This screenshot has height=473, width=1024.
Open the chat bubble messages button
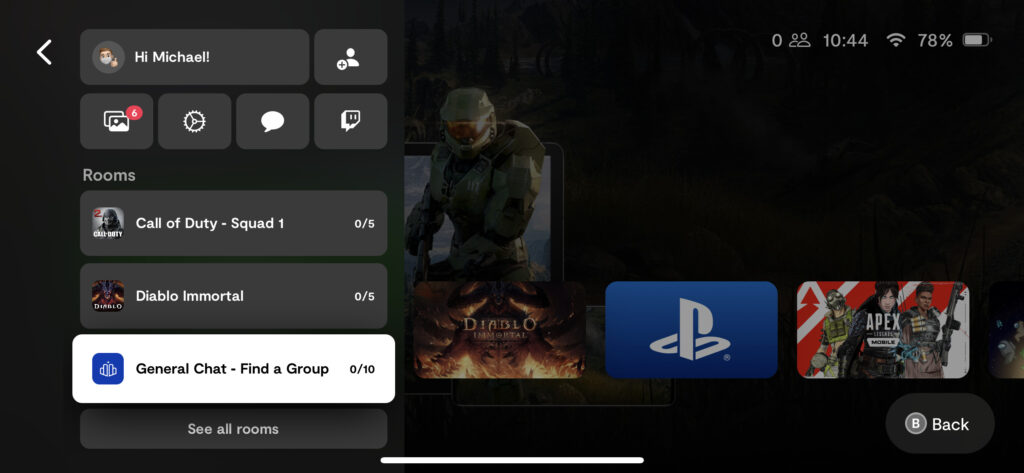coord(272,122)
